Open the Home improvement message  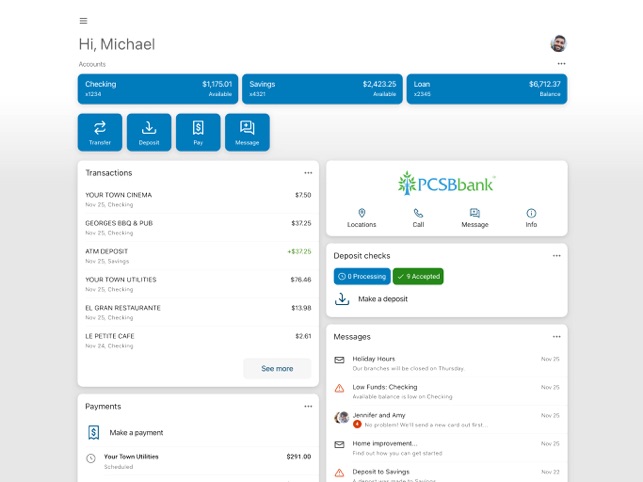tap(447, 448)
